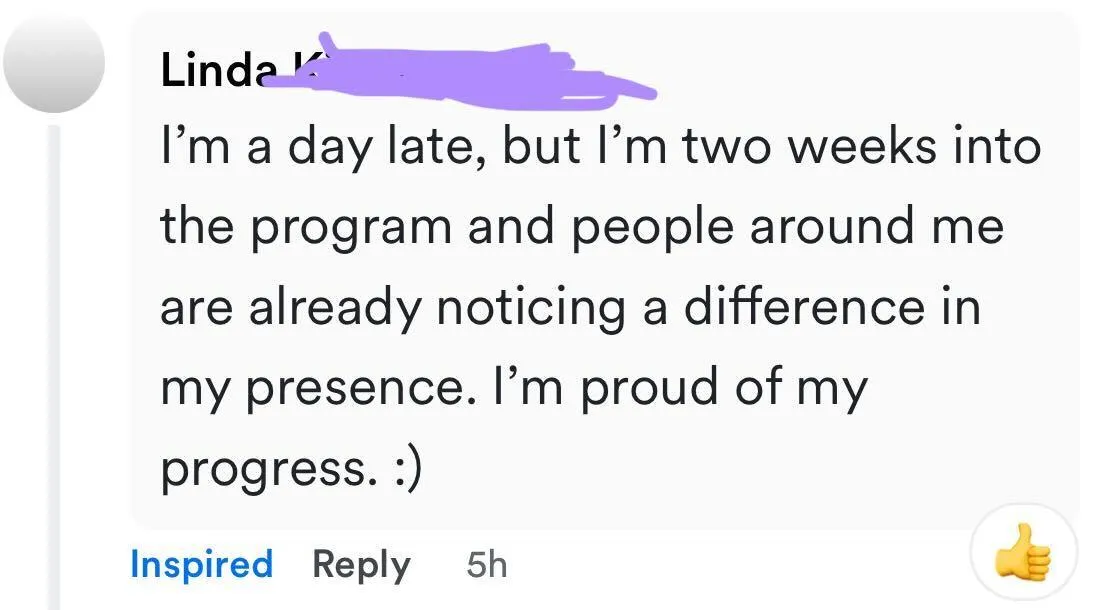The width and height of the screenshot is (1109, 610).
Task: Click the vertical thread line below avatar
Action: tap(54, 367)
